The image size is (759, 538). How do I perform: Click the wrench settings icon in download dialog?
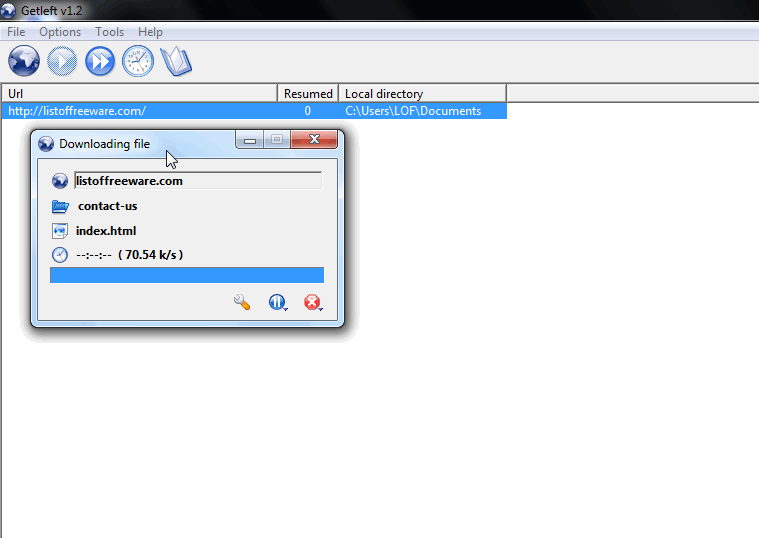pos(242,302)
